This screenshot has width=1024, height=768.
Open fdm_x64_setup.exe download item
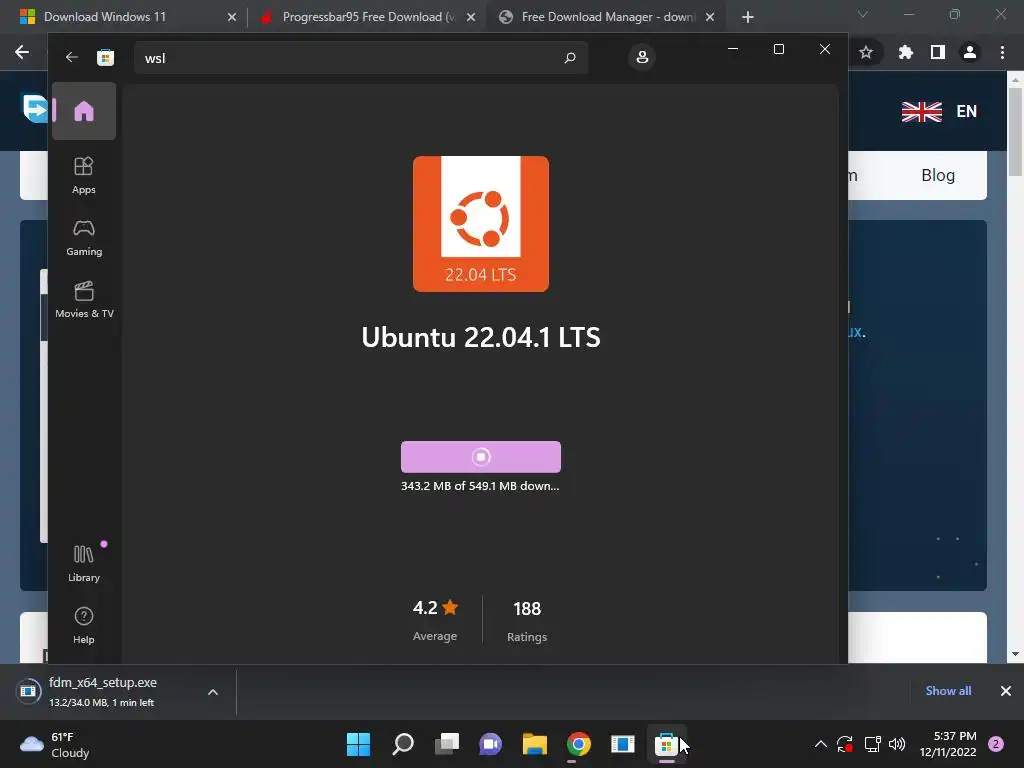pos(104,692)
